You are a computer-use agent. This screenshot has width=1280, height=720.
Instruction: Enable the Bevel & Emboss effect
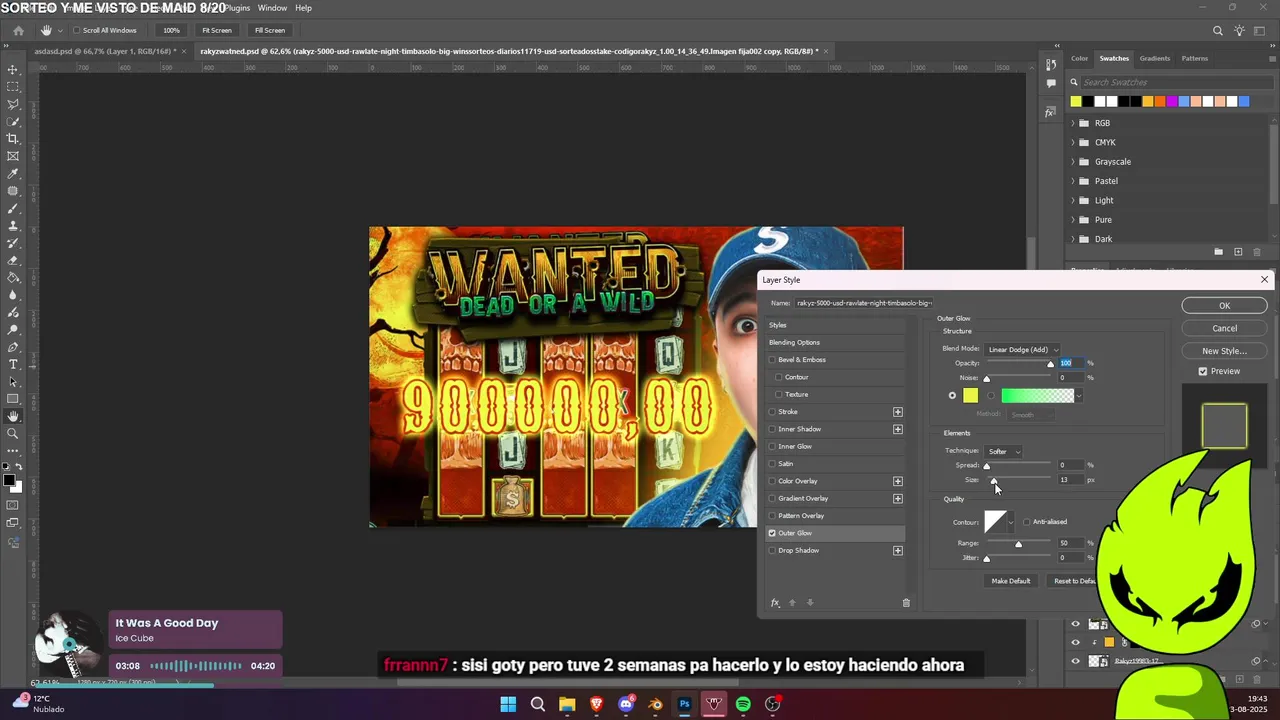point(772,360)
